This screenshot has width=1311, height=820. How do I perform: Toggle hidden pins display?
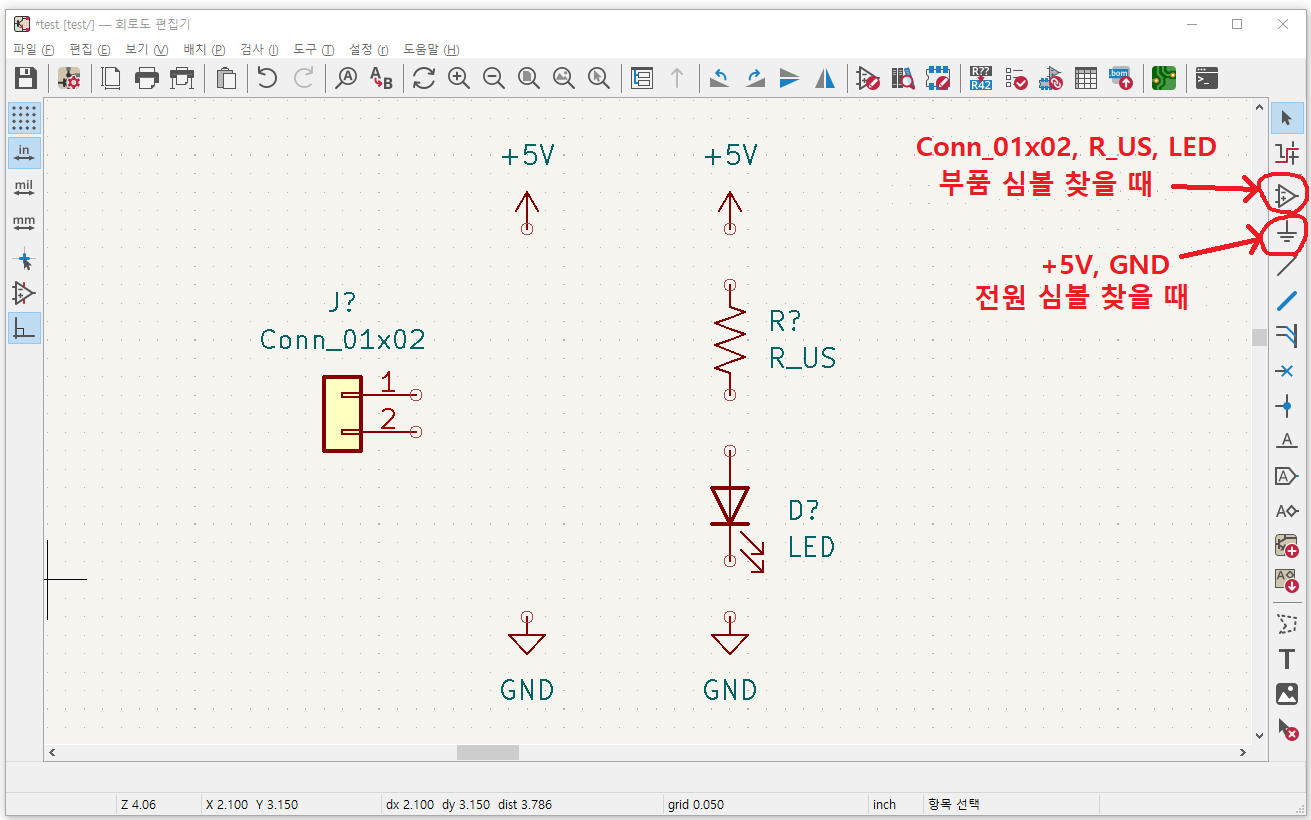pyautogui.click(x=25, y=293)
